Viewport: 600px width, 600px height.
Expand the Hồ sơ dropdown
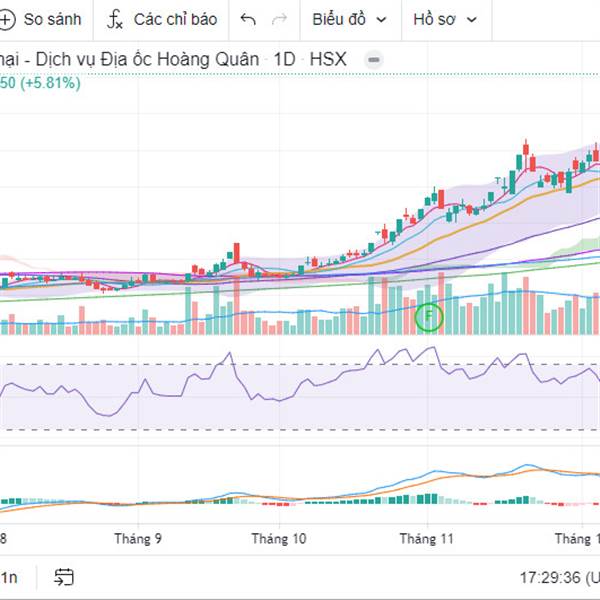(445, 19)
